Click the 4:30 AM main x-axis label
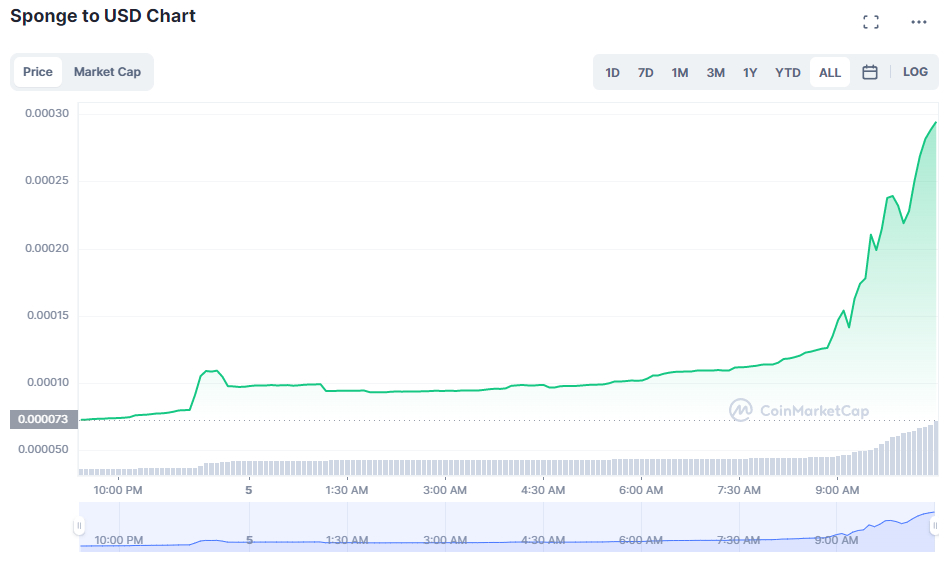 (x=543, y=490)
